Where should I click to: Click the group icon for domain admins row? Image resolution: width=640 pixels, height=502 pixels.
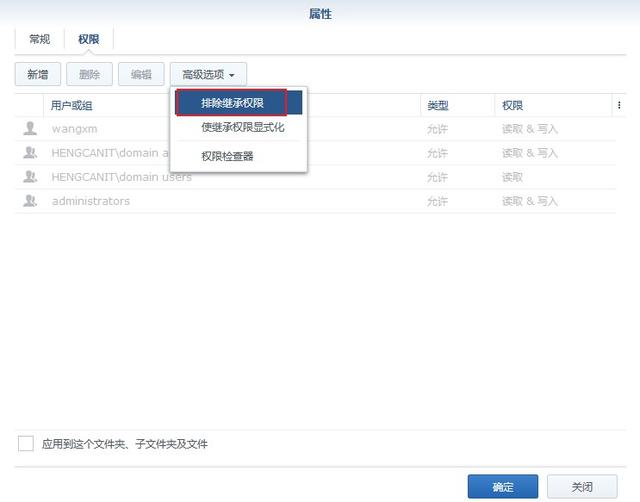(30, 153)
